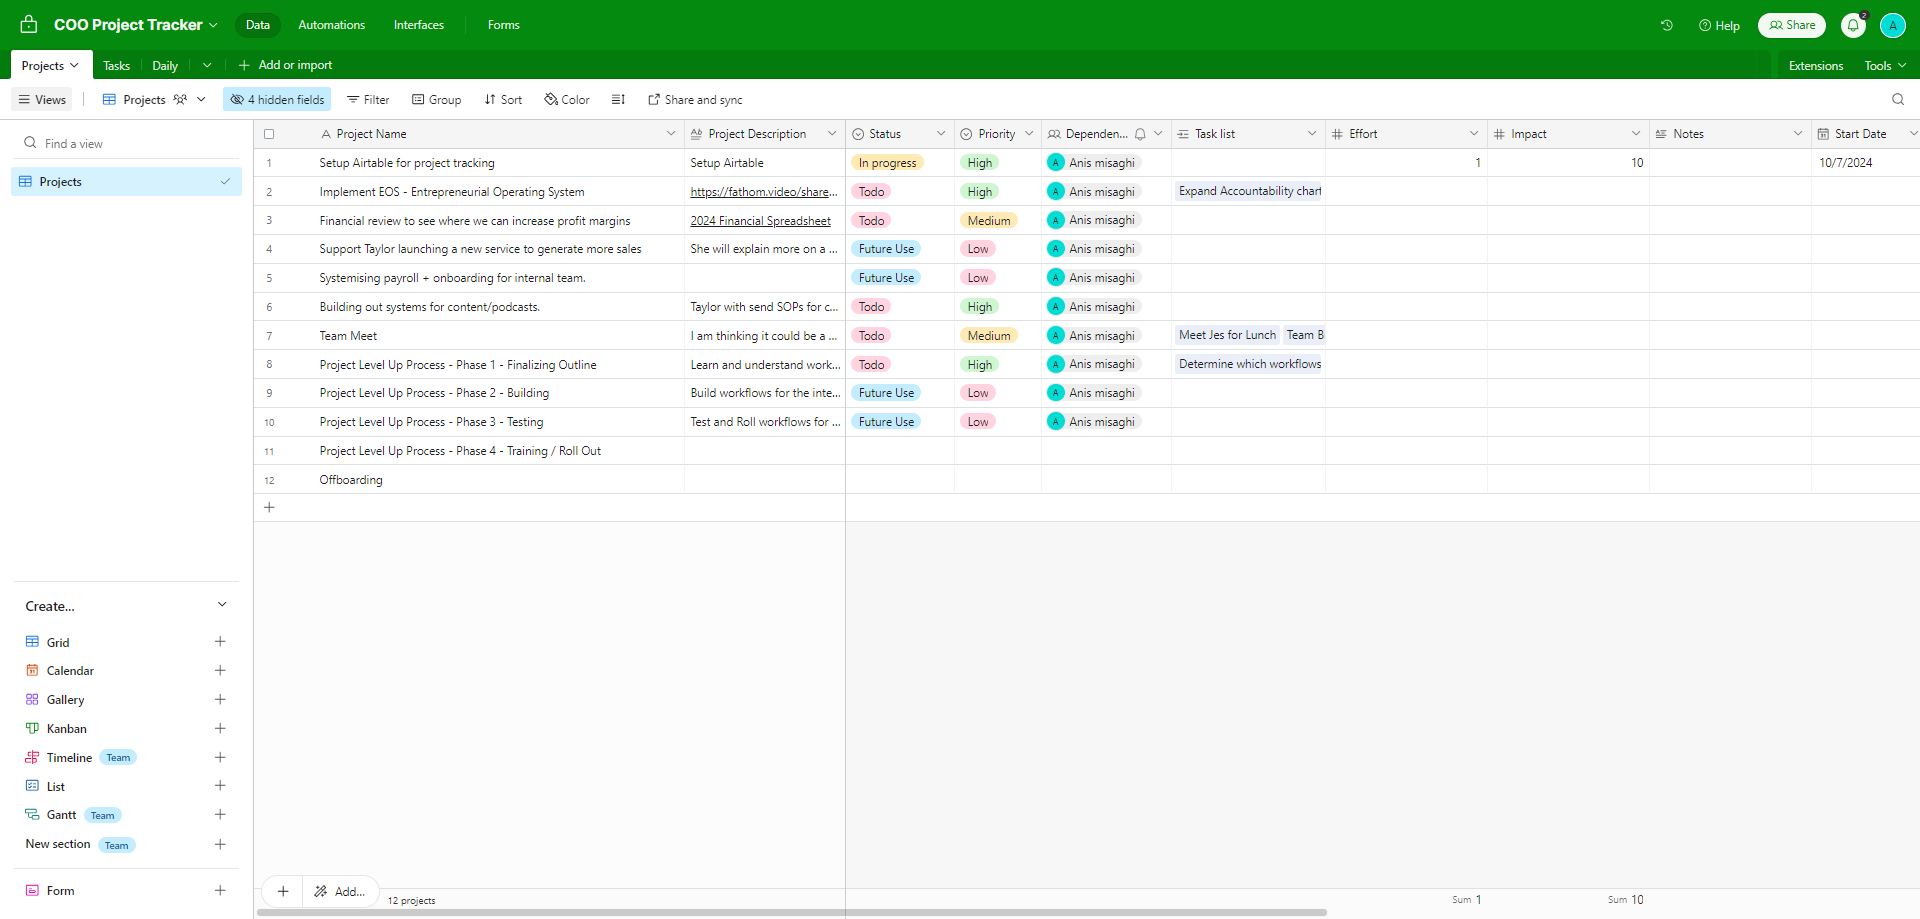Switch to the Automations tab
Screen dimensions: 1920x919
point(331,25)
